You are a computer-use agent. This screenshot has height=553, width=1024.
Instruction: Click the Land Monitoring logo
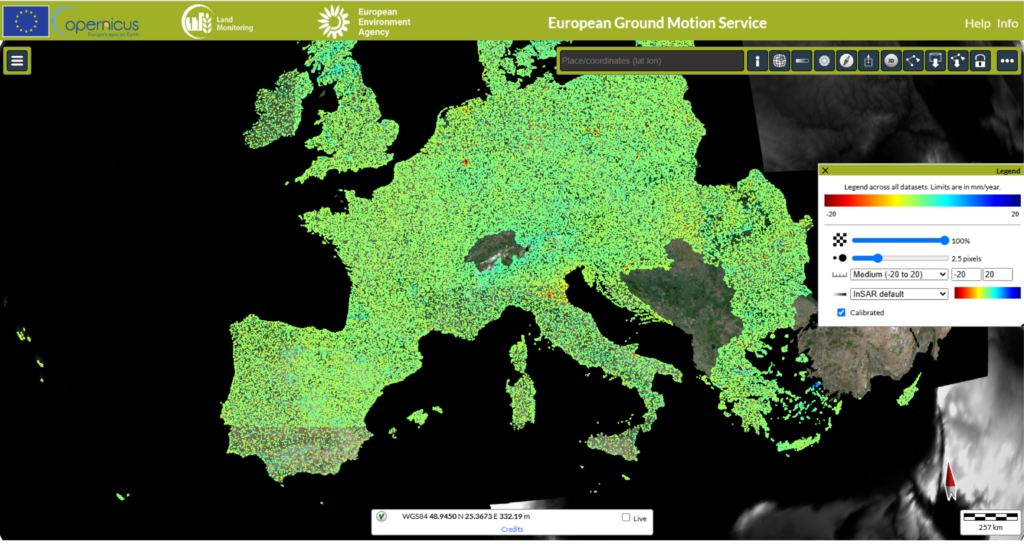(217, 22)
